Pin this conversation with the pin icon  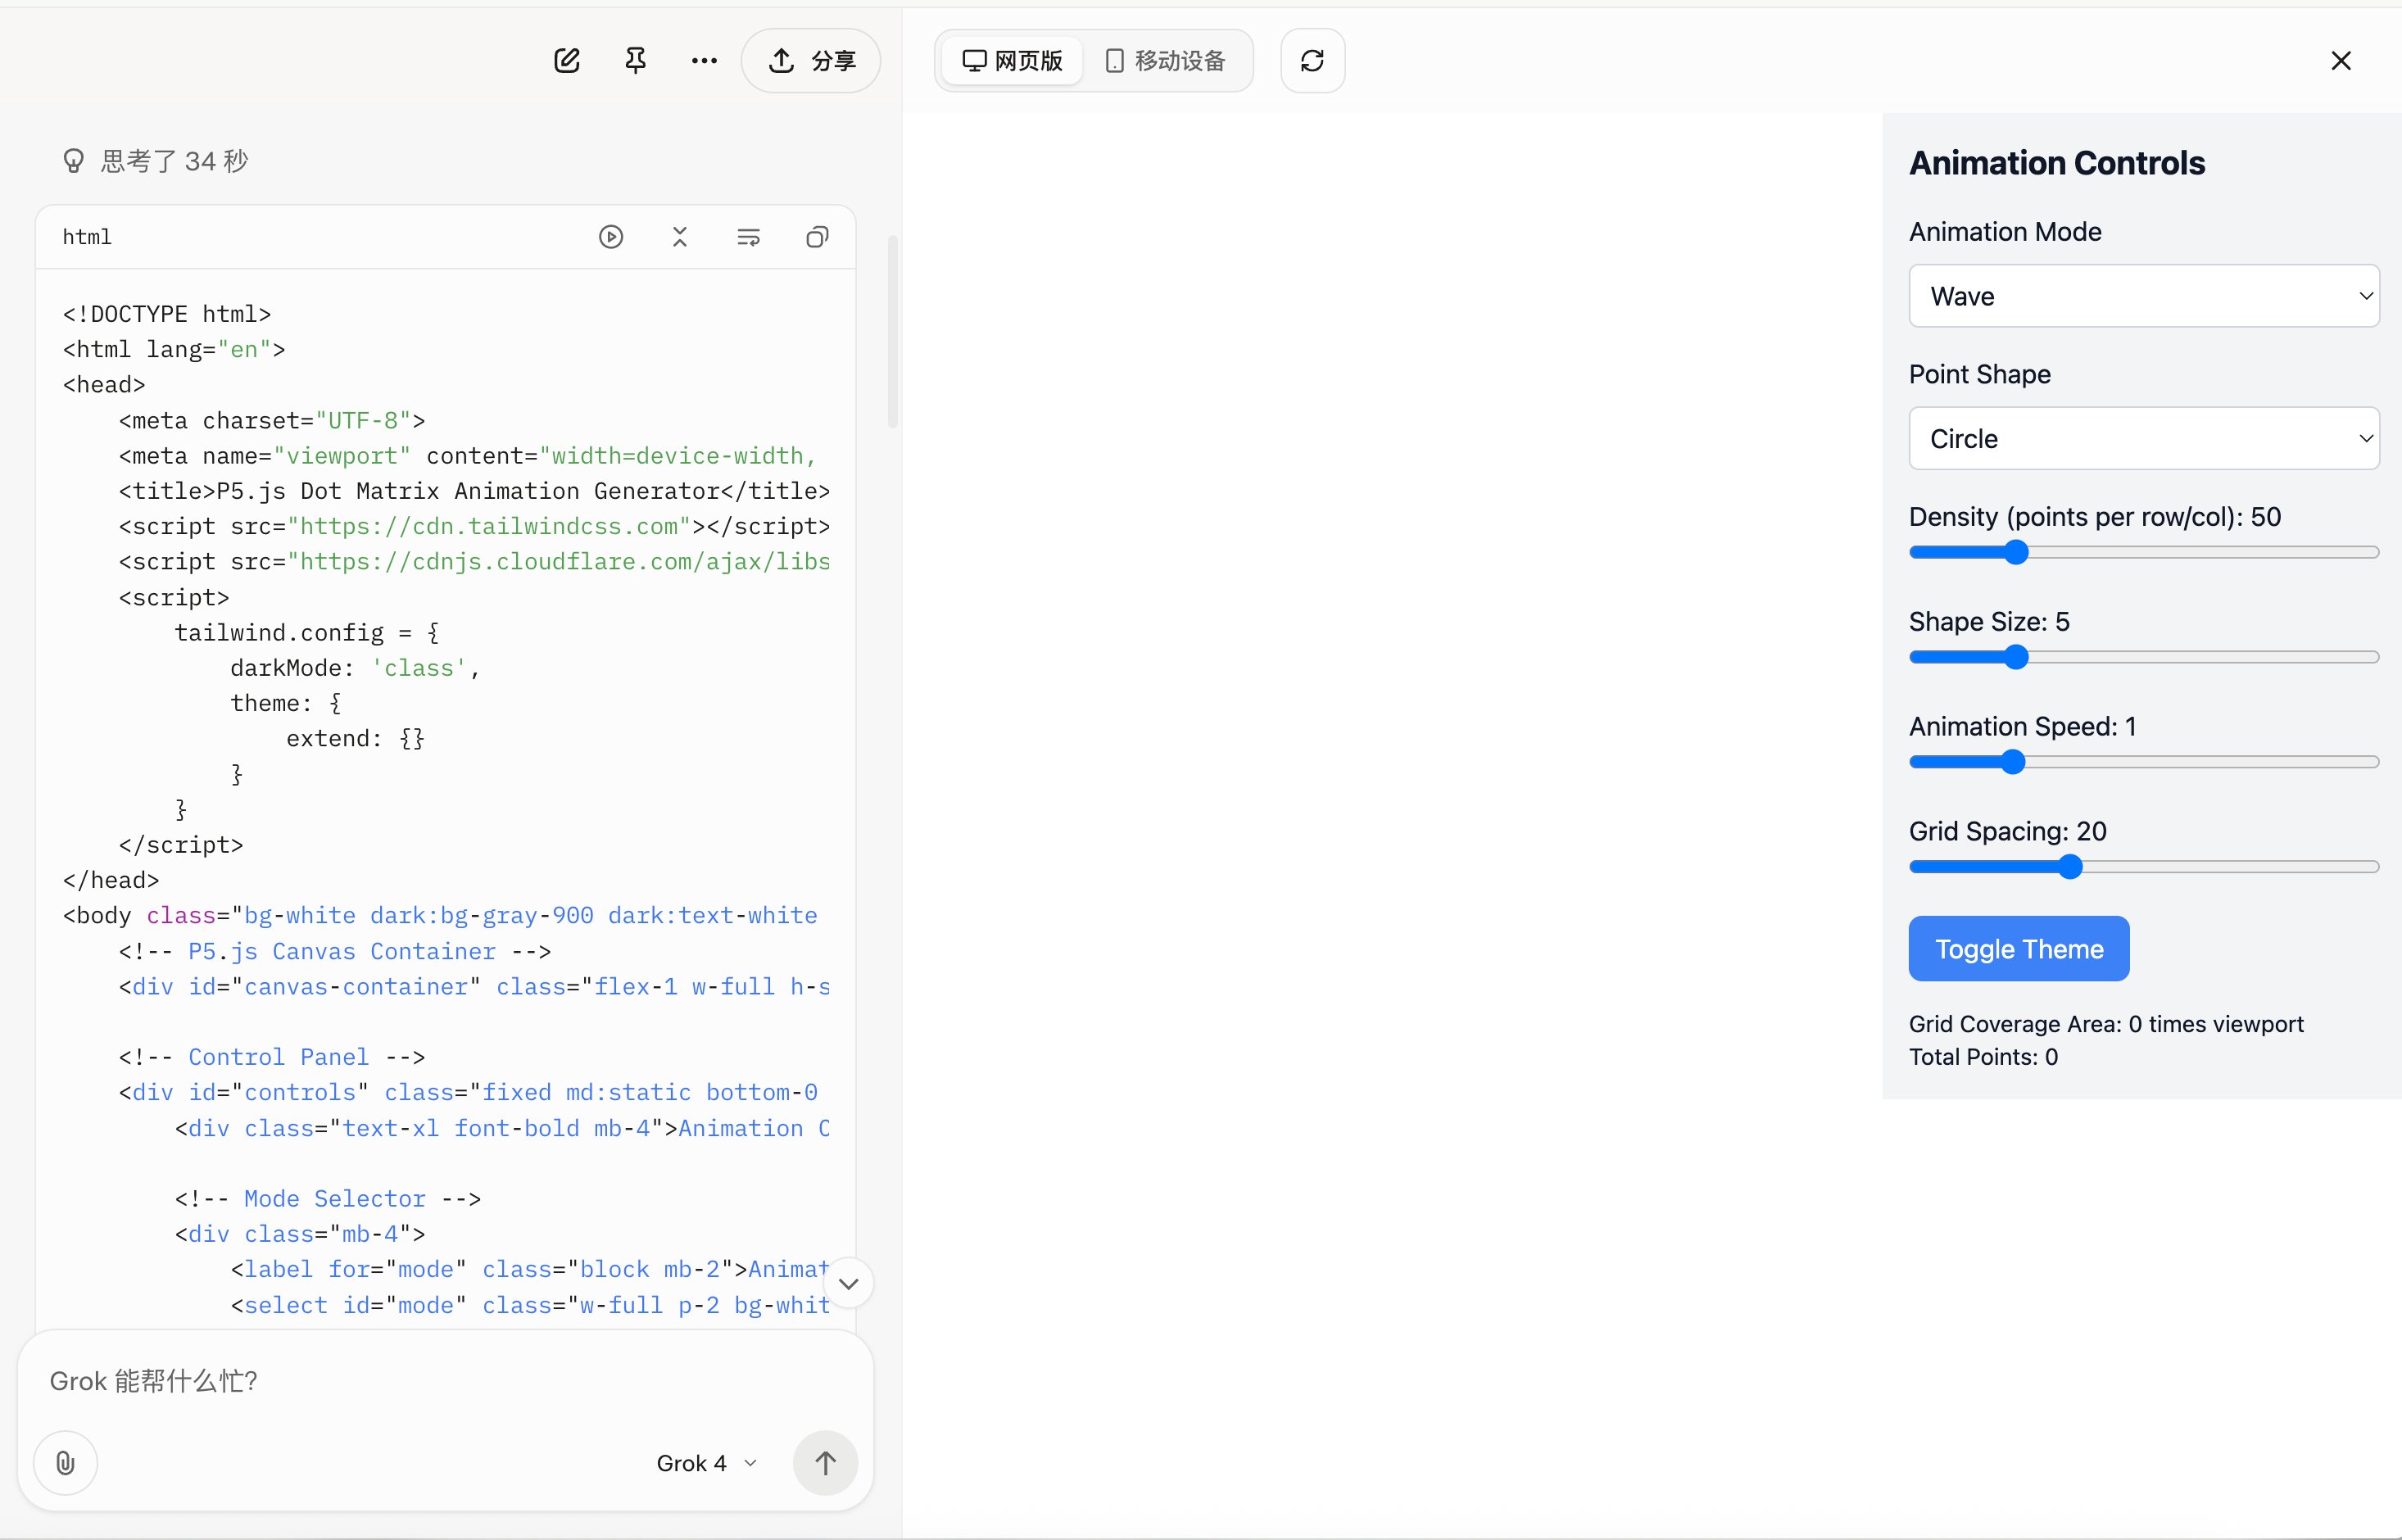click(x=635, y=61)
